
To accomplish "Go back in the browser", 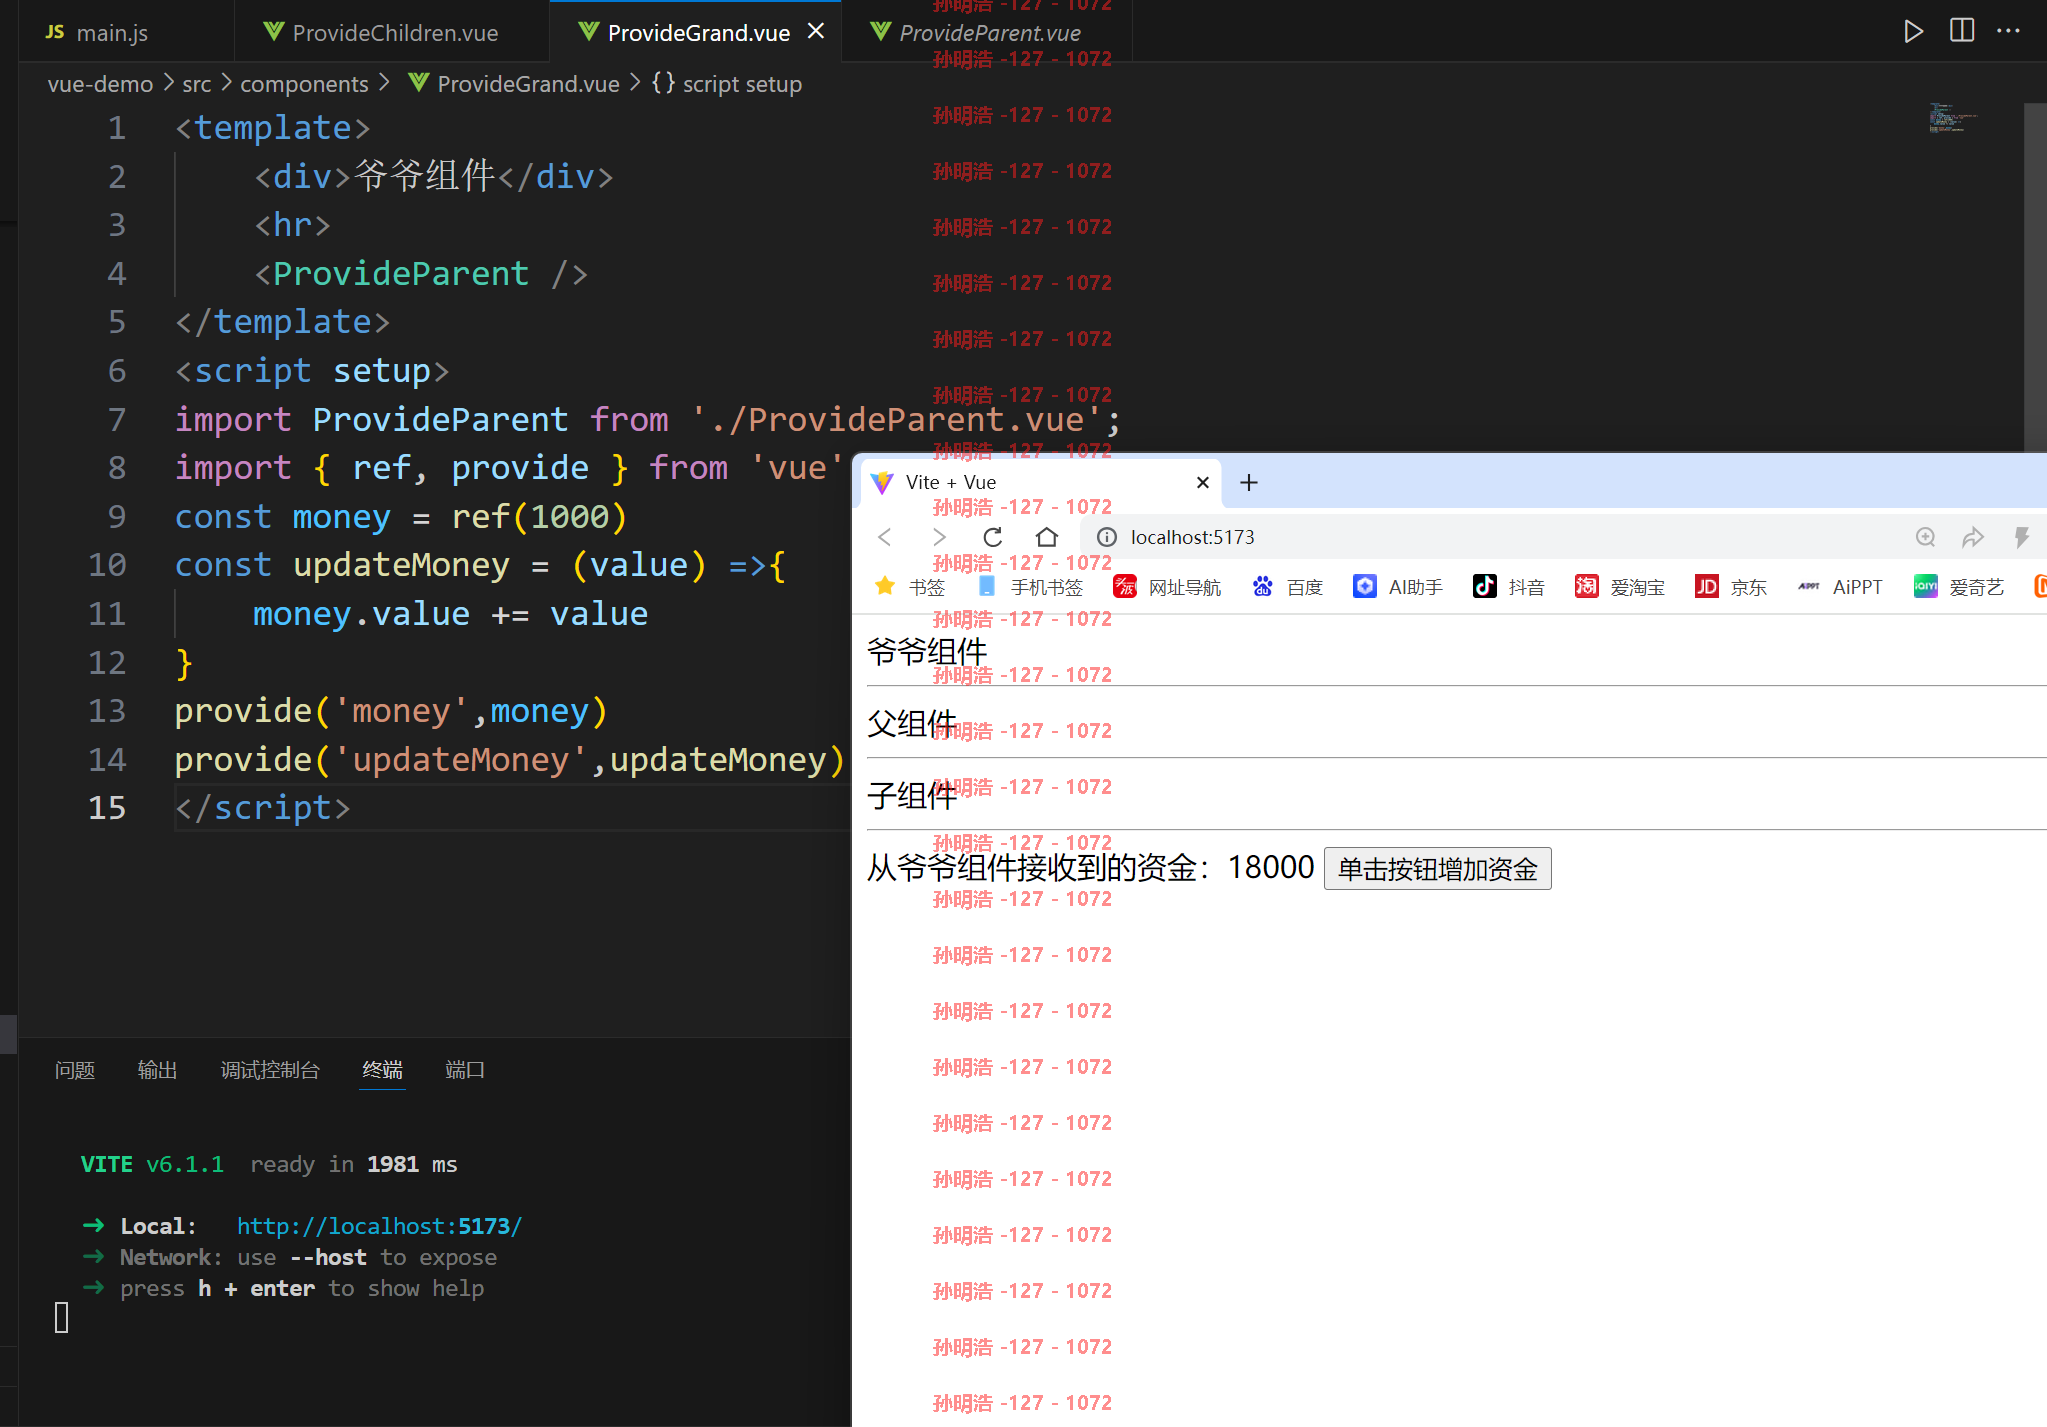I will tap(884, 537).
